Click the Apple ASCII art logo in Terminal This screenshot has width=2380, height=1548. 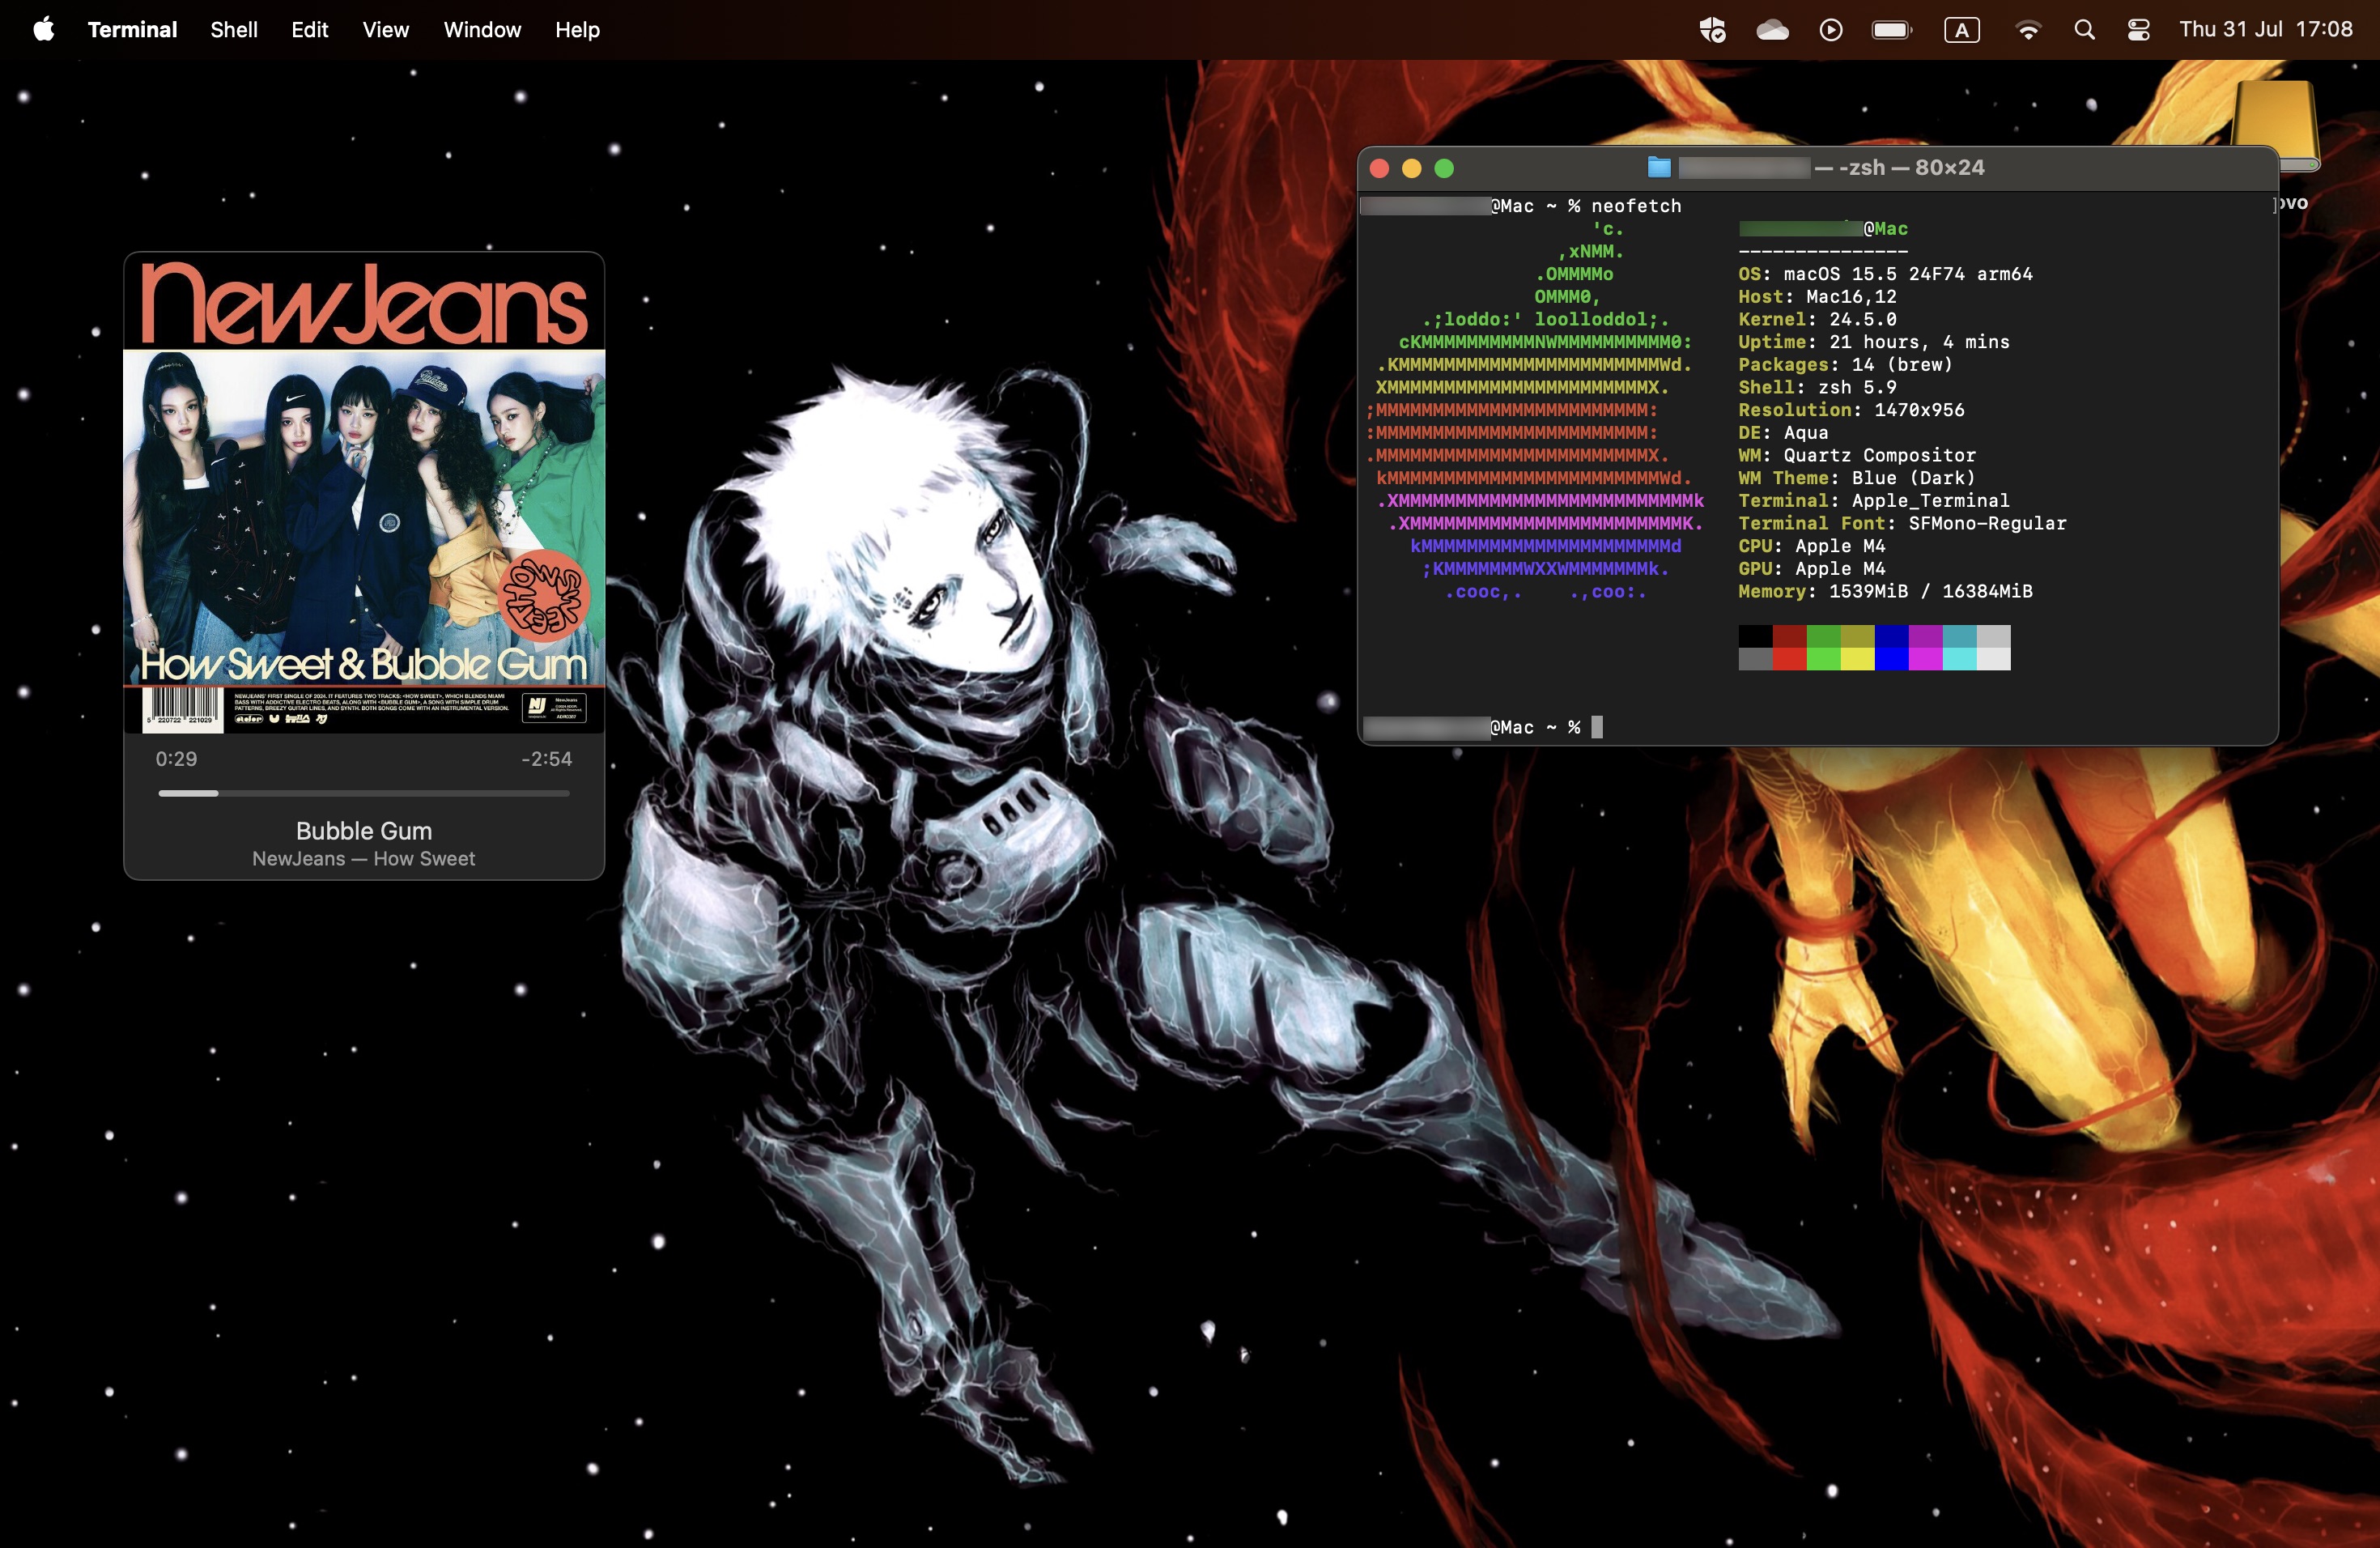1535,410
